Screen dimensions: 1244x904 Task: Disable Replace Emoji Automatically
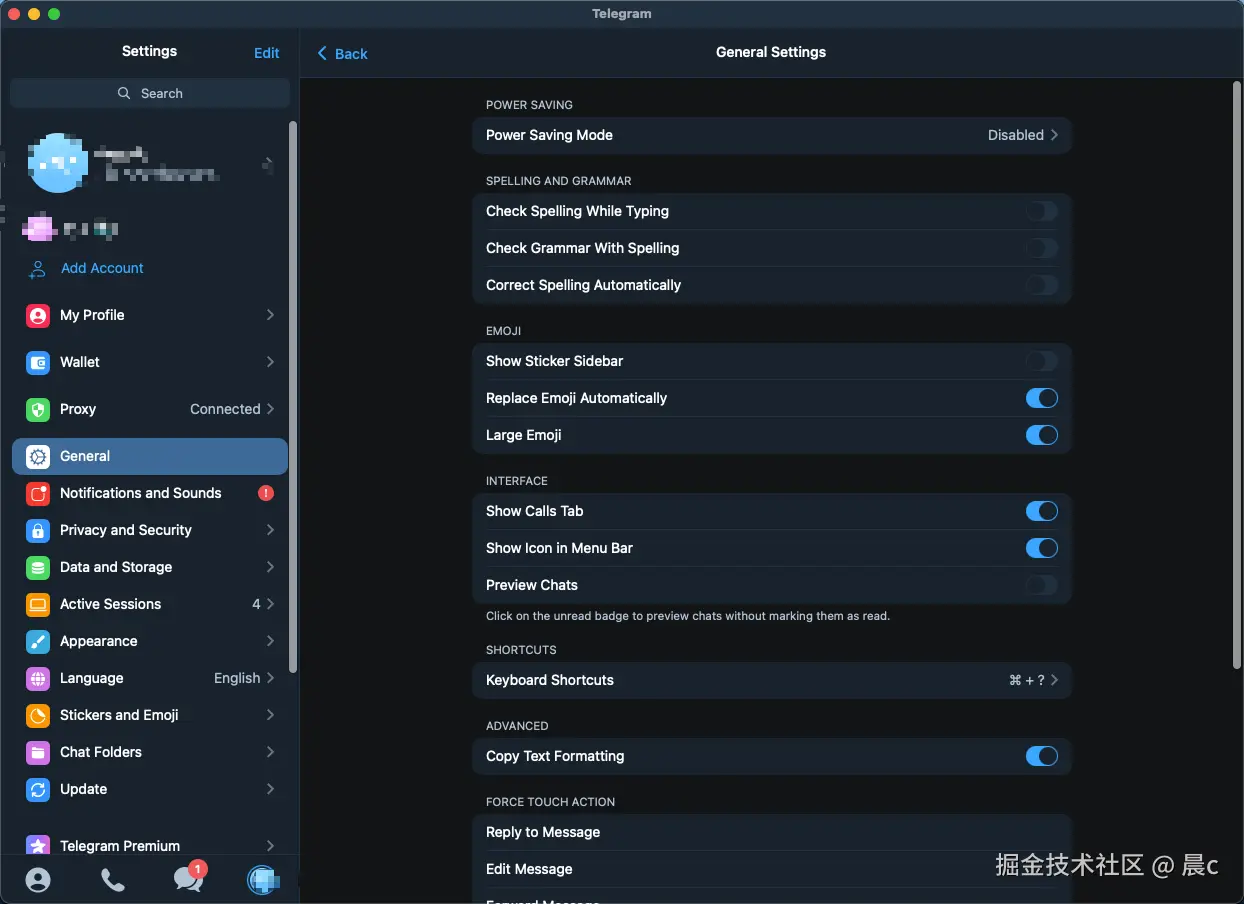point(1041,398)
